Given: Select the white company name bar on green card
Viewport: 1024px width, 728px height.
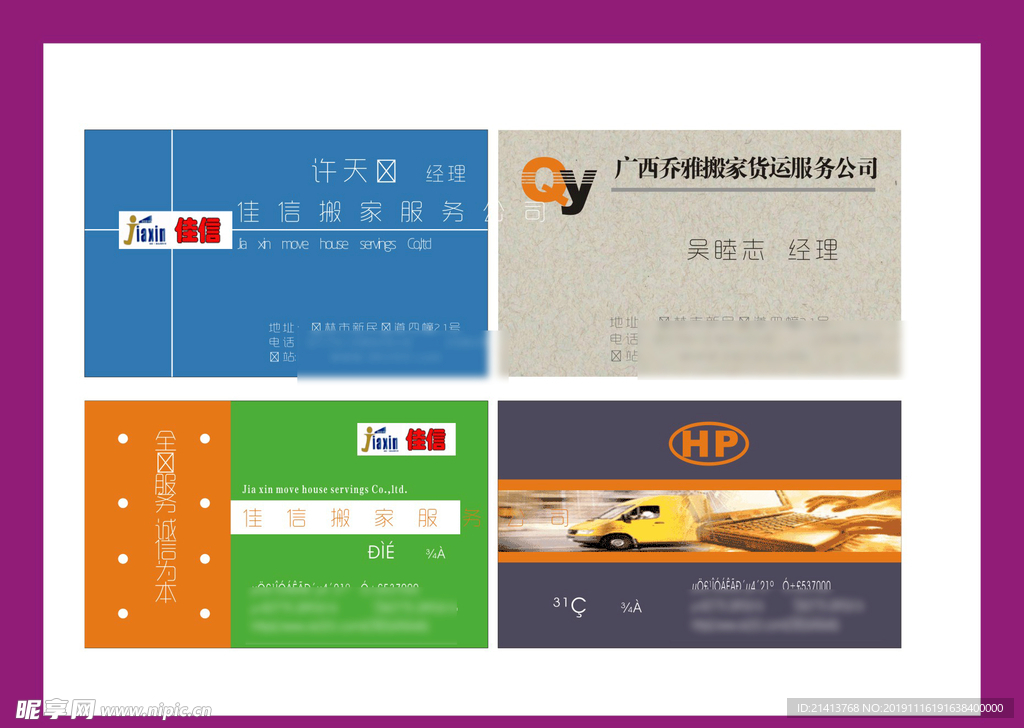Looking at the screenshot, I should click(345, 517).
